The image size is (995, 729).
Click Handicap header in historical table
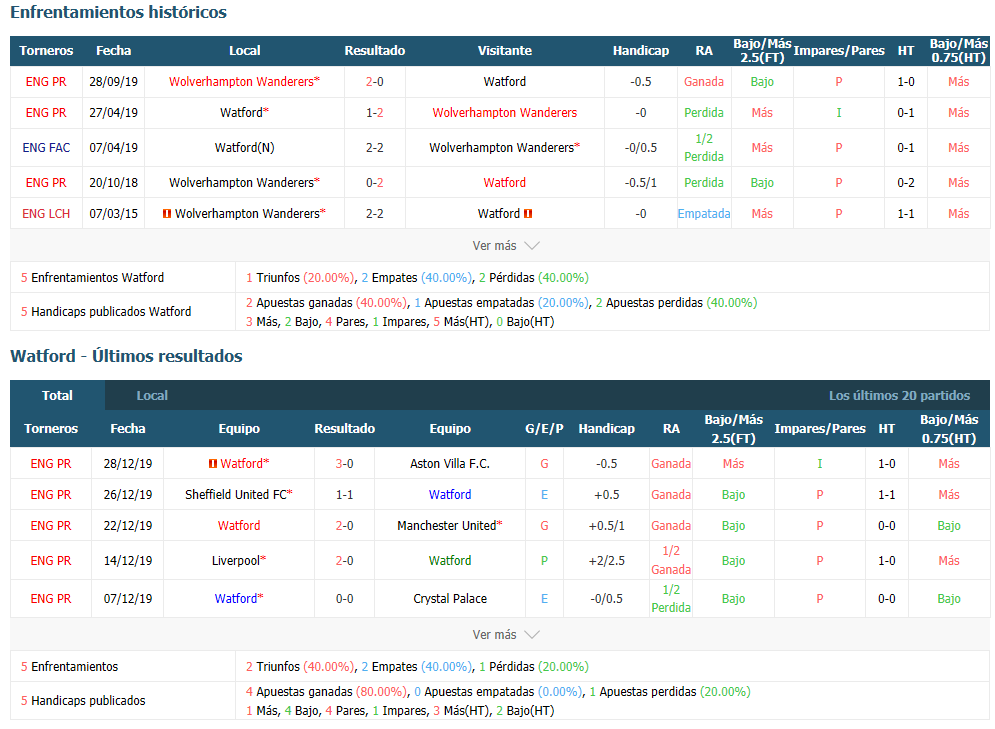[x=641, y=51]
